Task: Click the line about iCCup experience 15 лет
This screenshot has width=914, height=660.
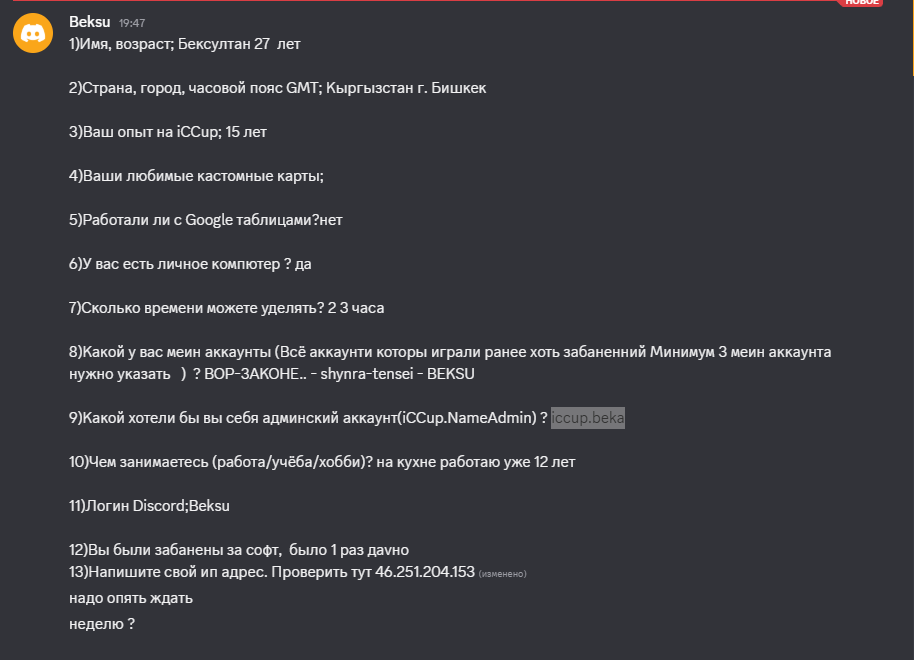Action: (x=168, y=132)
